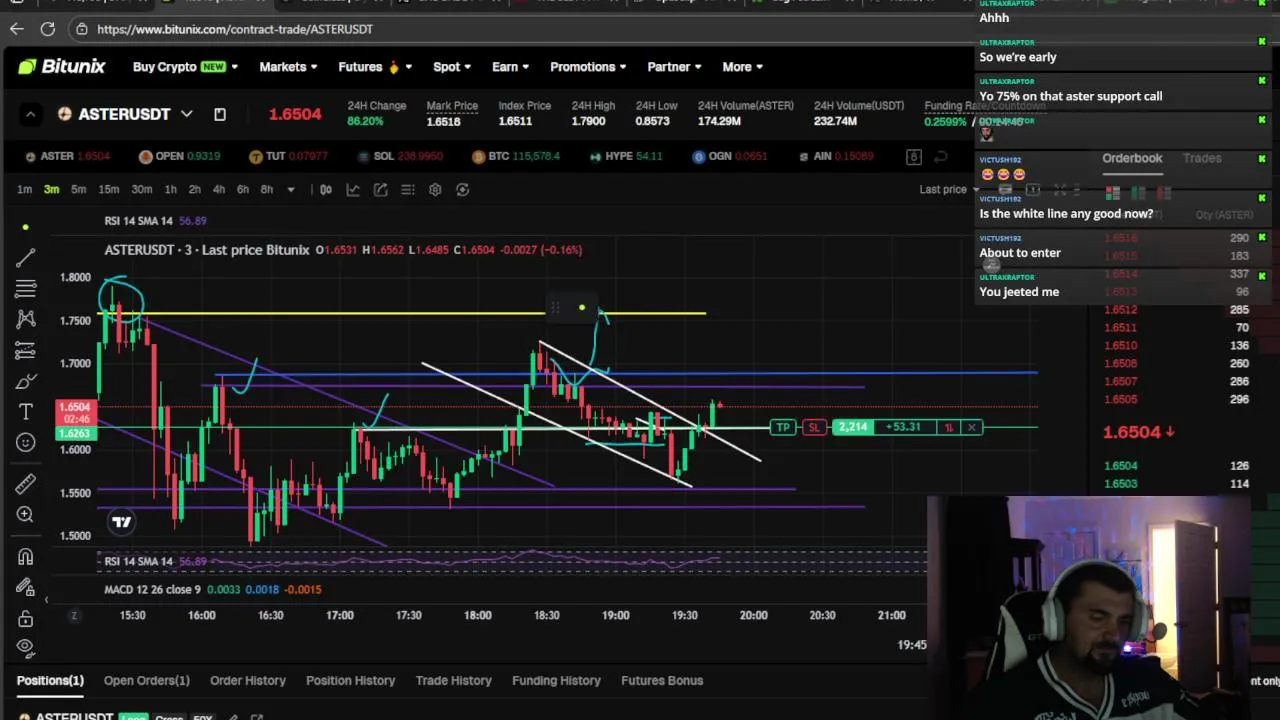Set TP on the chart position line
The height and width of the screenshot is (720, 1280).
783,428
